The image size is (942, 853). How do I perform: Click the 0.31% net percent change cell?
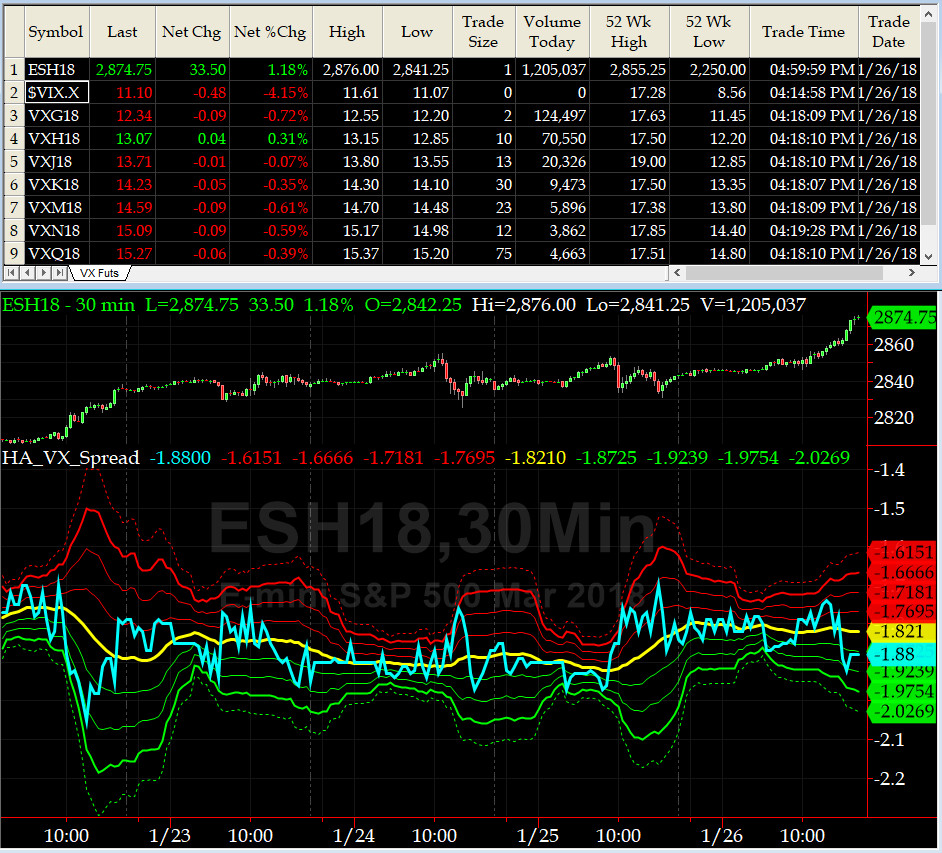pyautogui.click(x=270, y=139)
